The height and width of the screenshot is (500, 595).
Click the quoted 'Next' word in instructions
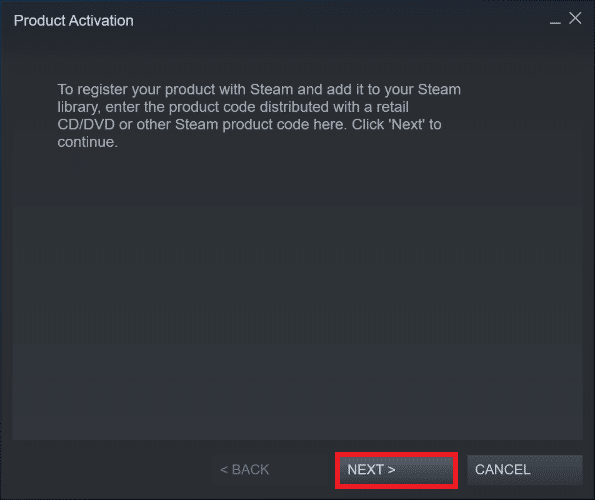[406, 124]
